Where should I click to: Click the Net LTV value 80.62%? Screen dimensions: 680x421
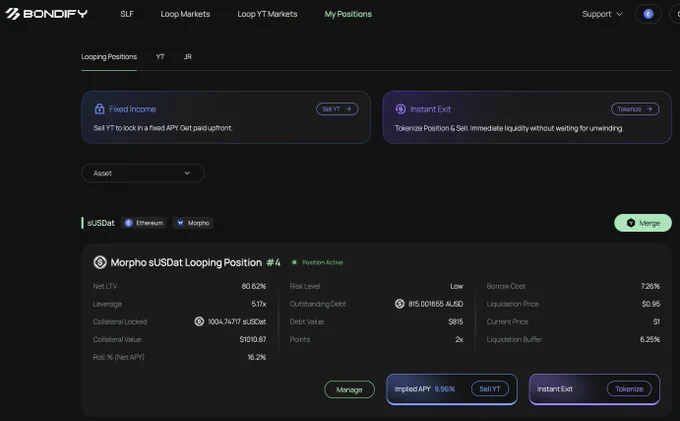point(254,286)
